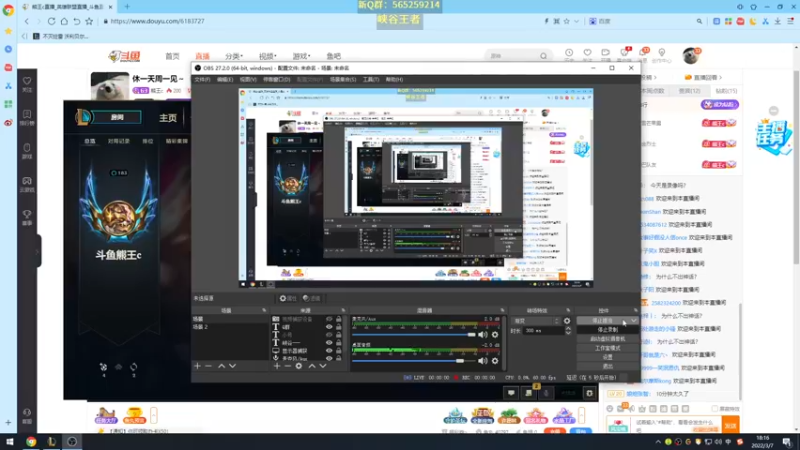This screenshot has height=450, width=800.
Task: Open the OBS taskbar icon
Action: 72,442
